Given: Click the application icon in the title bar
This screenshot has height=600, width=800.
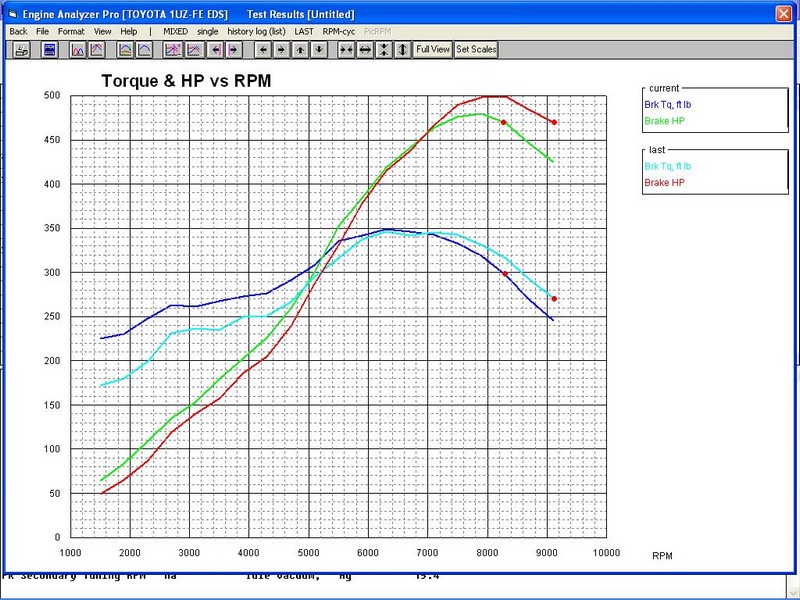Looking at the screenshot, I should [13, 14].
